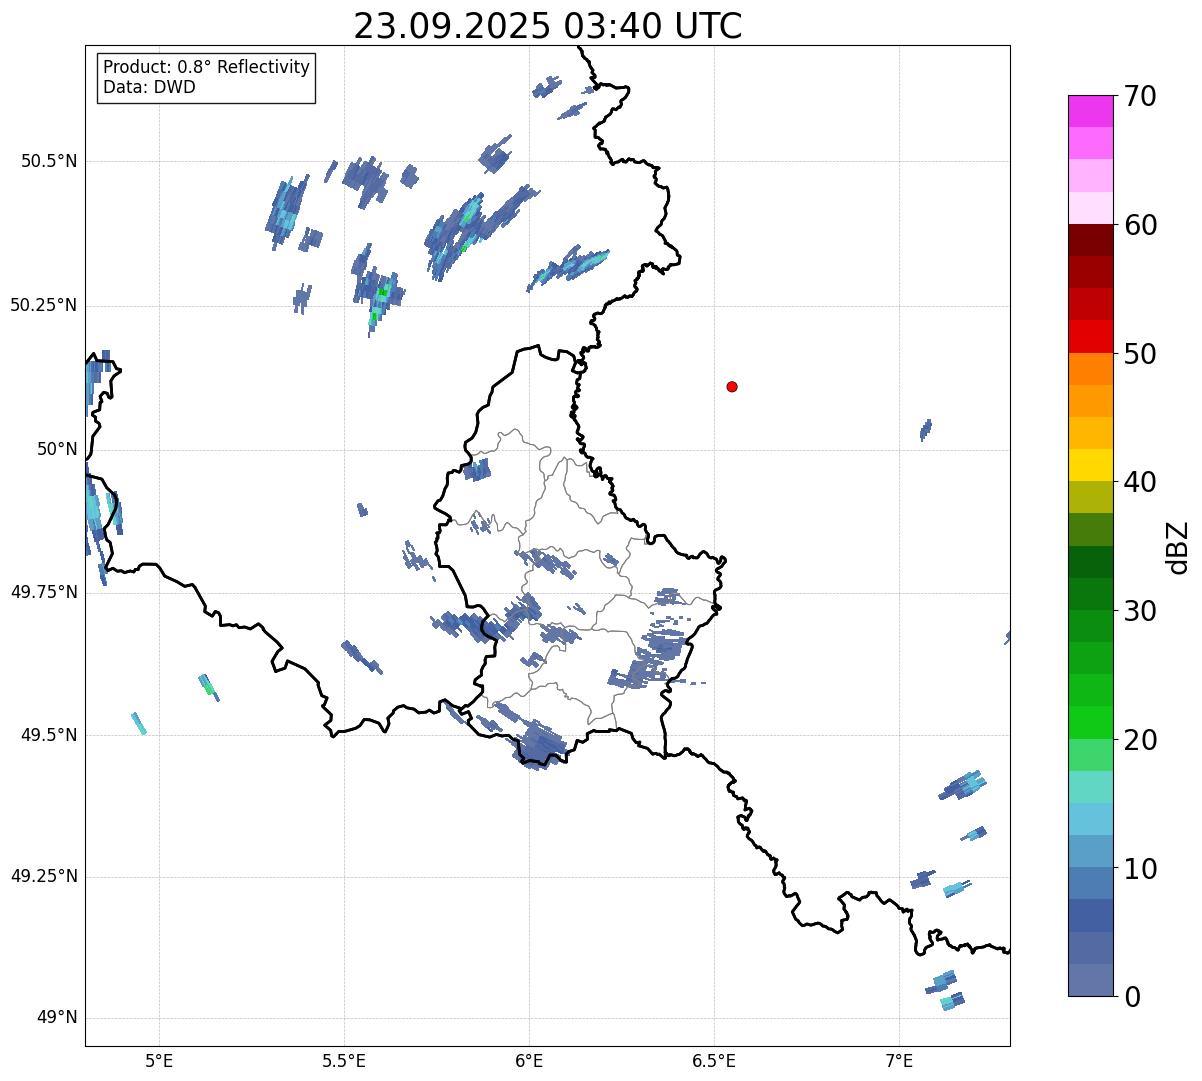The height and width of the screenshot is (1081, 1202).
Task: Click the red station marker dot
Action: (732, 386)
